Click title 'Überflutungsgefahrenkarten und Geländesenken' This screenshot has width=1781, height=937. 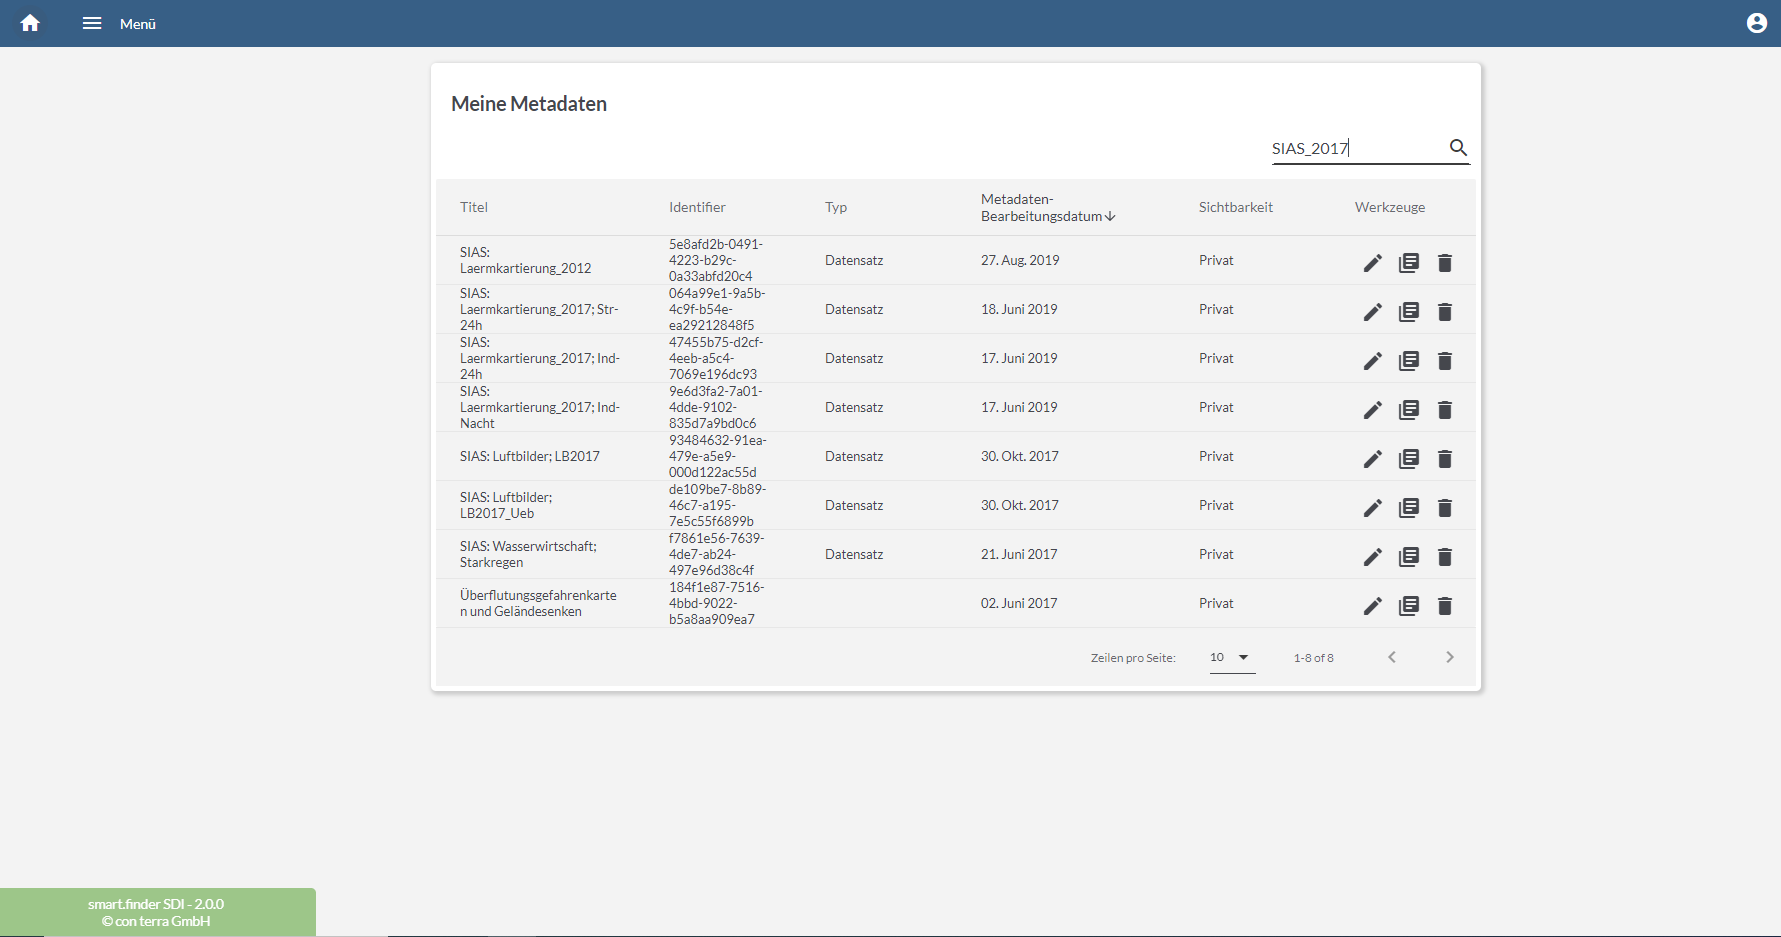pos(538,603)
